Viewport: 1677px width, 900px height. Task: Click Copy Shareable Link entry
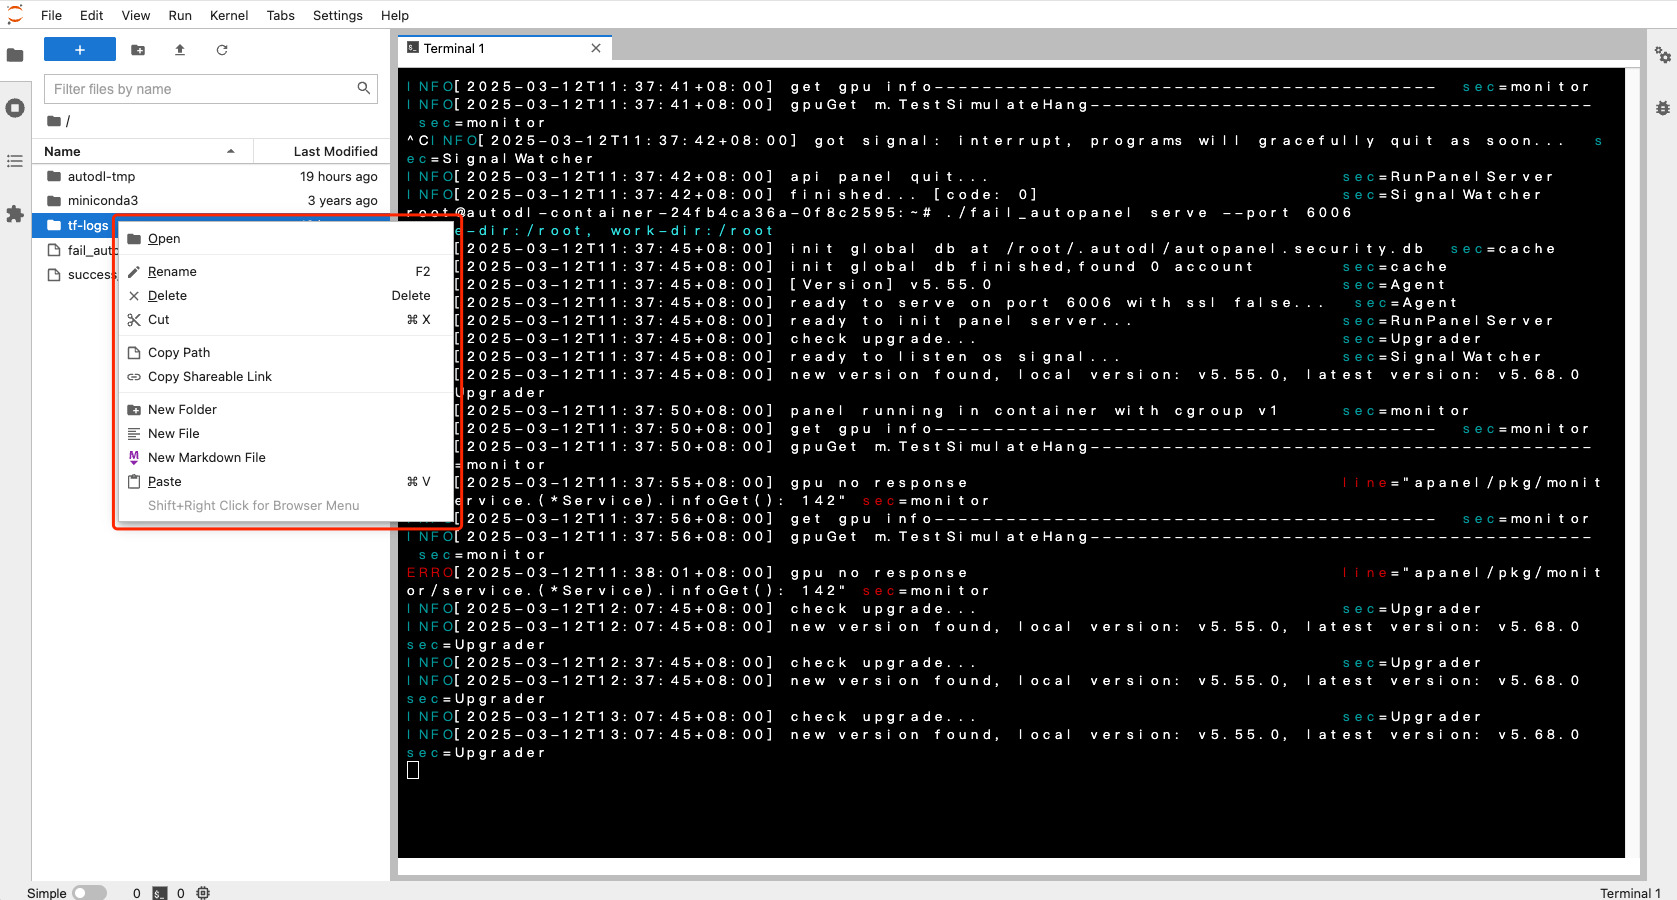pos(285,376)
